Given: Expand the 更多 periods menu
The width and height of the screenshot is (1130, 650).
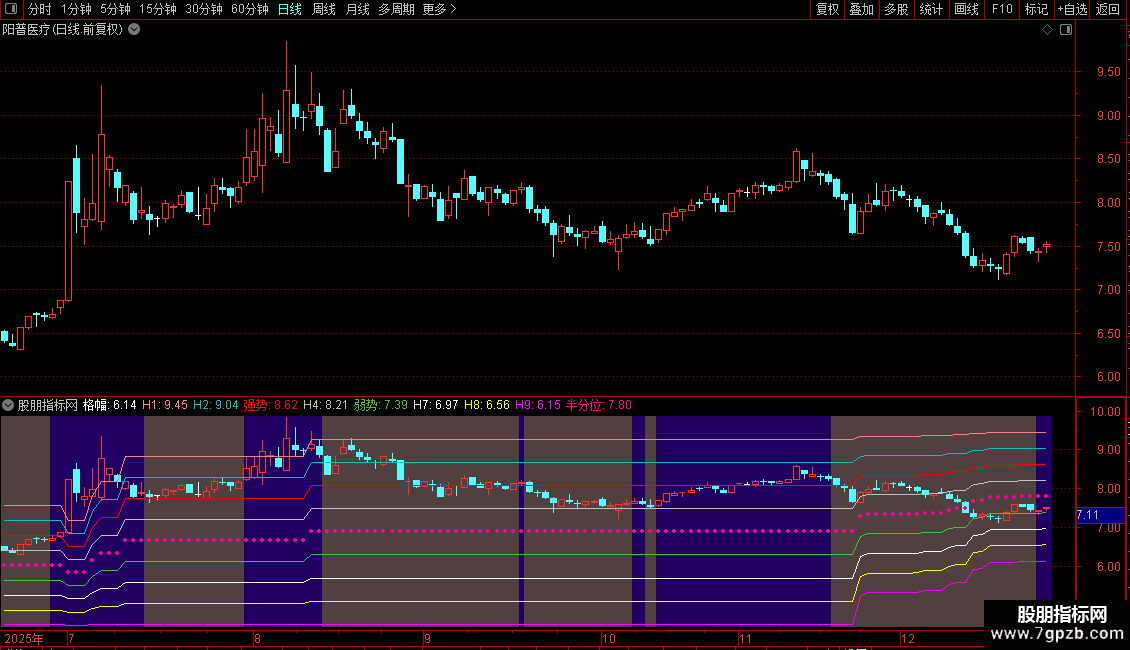Looking at the screenshot, I should pyautogui.click(x=439, y=9).
